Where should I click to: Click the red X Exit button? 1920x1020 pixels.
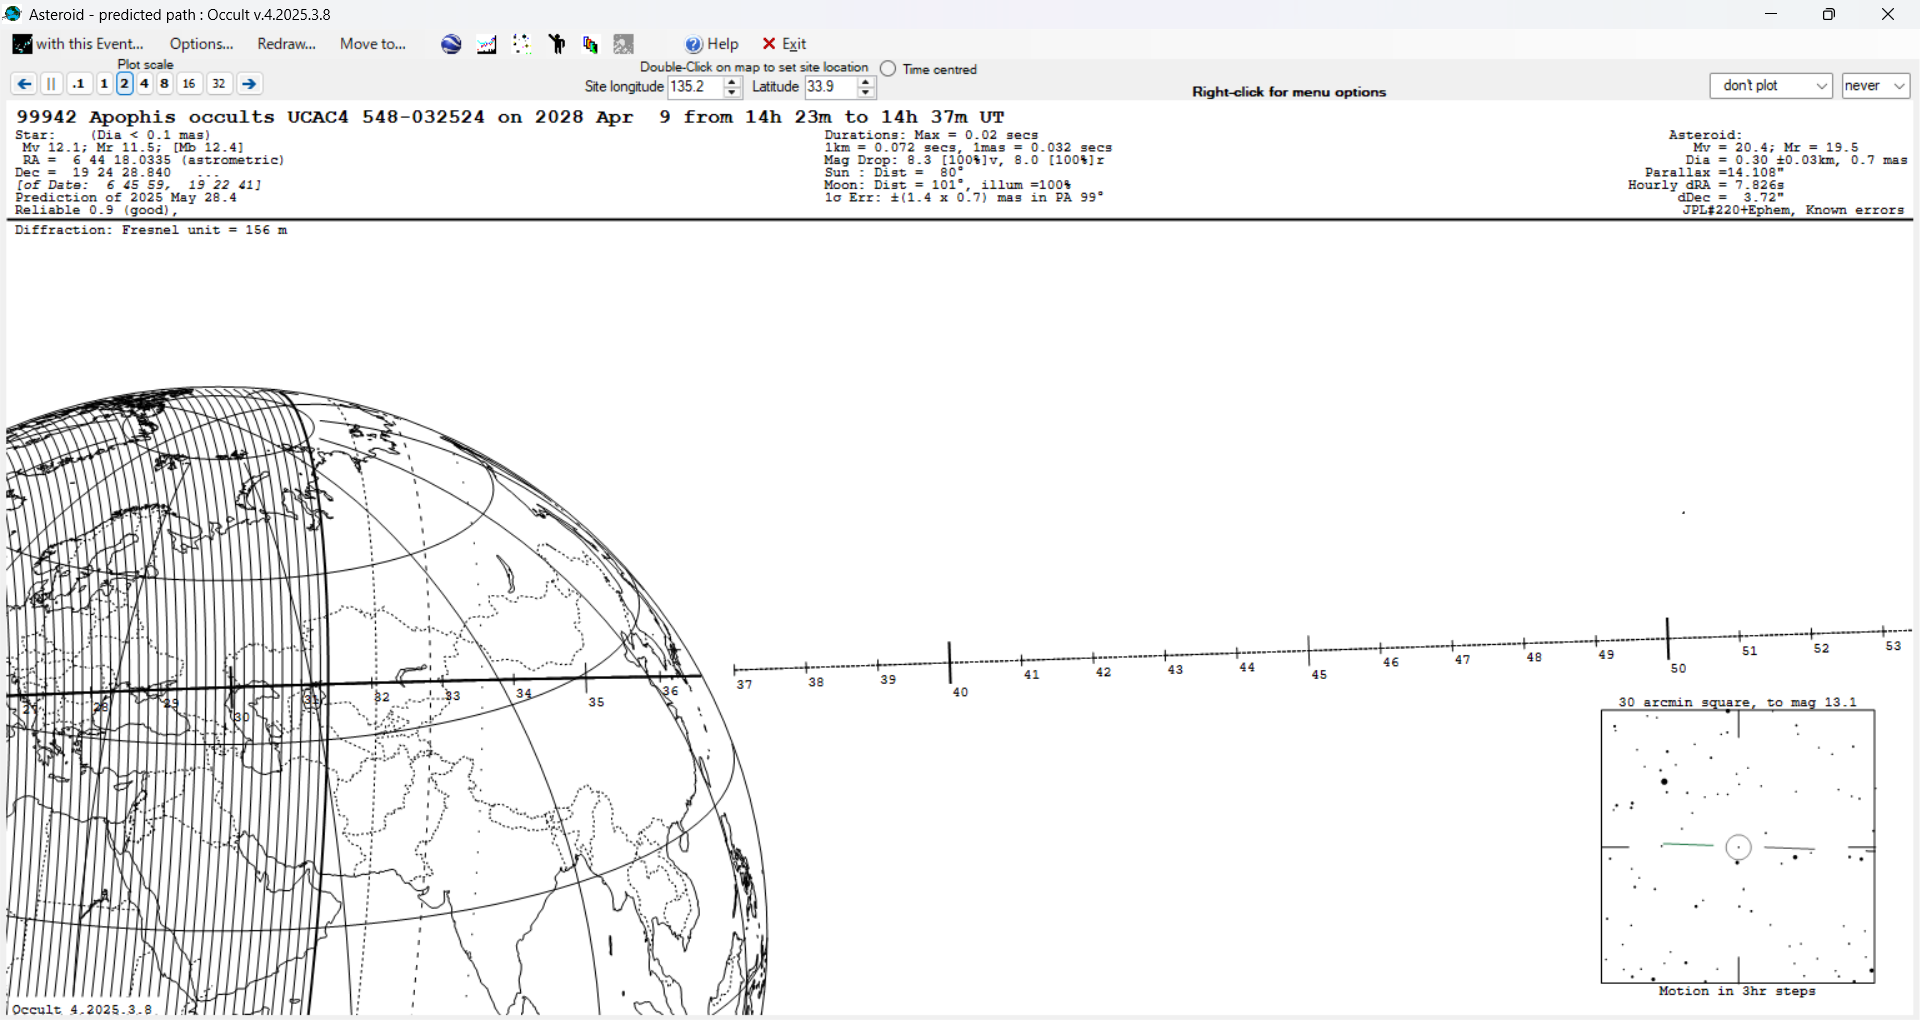[x=784, y=44]
